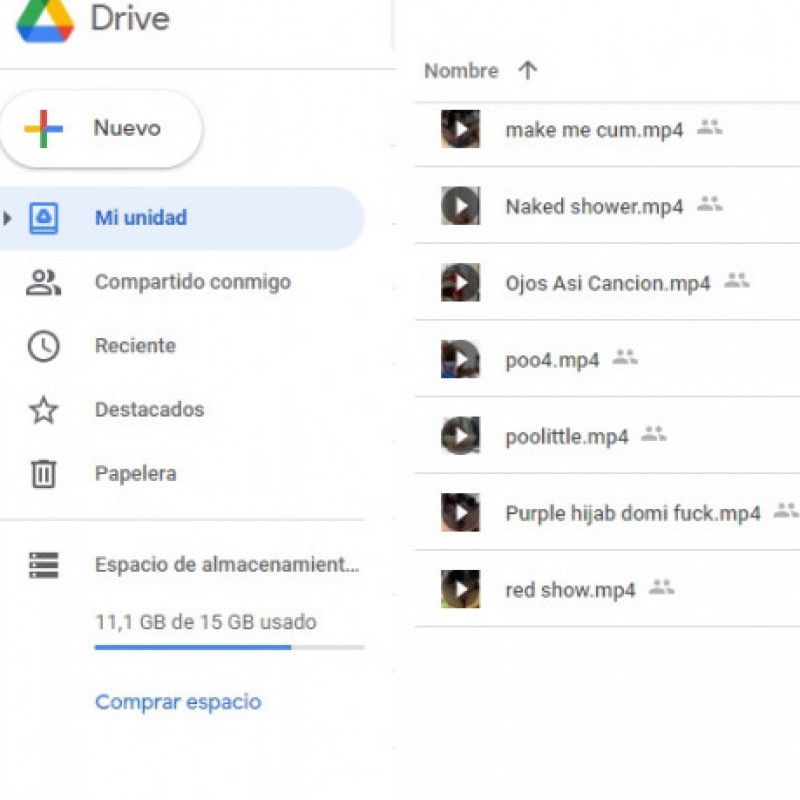Click the Espacio de almacenamiento storage icon
Image resolution: width=800 pixels, height=800 pixels.
click(43, 564)
